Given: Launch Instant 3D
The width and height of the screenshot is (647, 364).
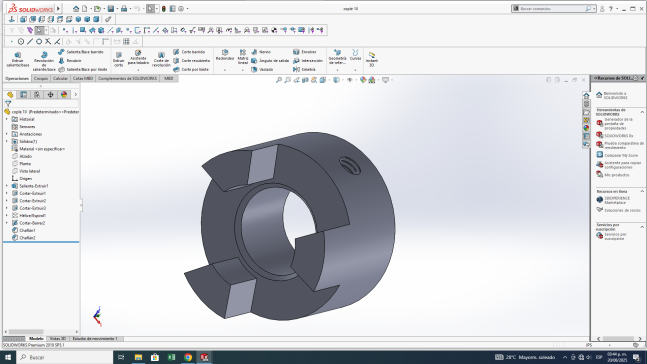Looking at the screenshot, I should (x=372, y=59).
